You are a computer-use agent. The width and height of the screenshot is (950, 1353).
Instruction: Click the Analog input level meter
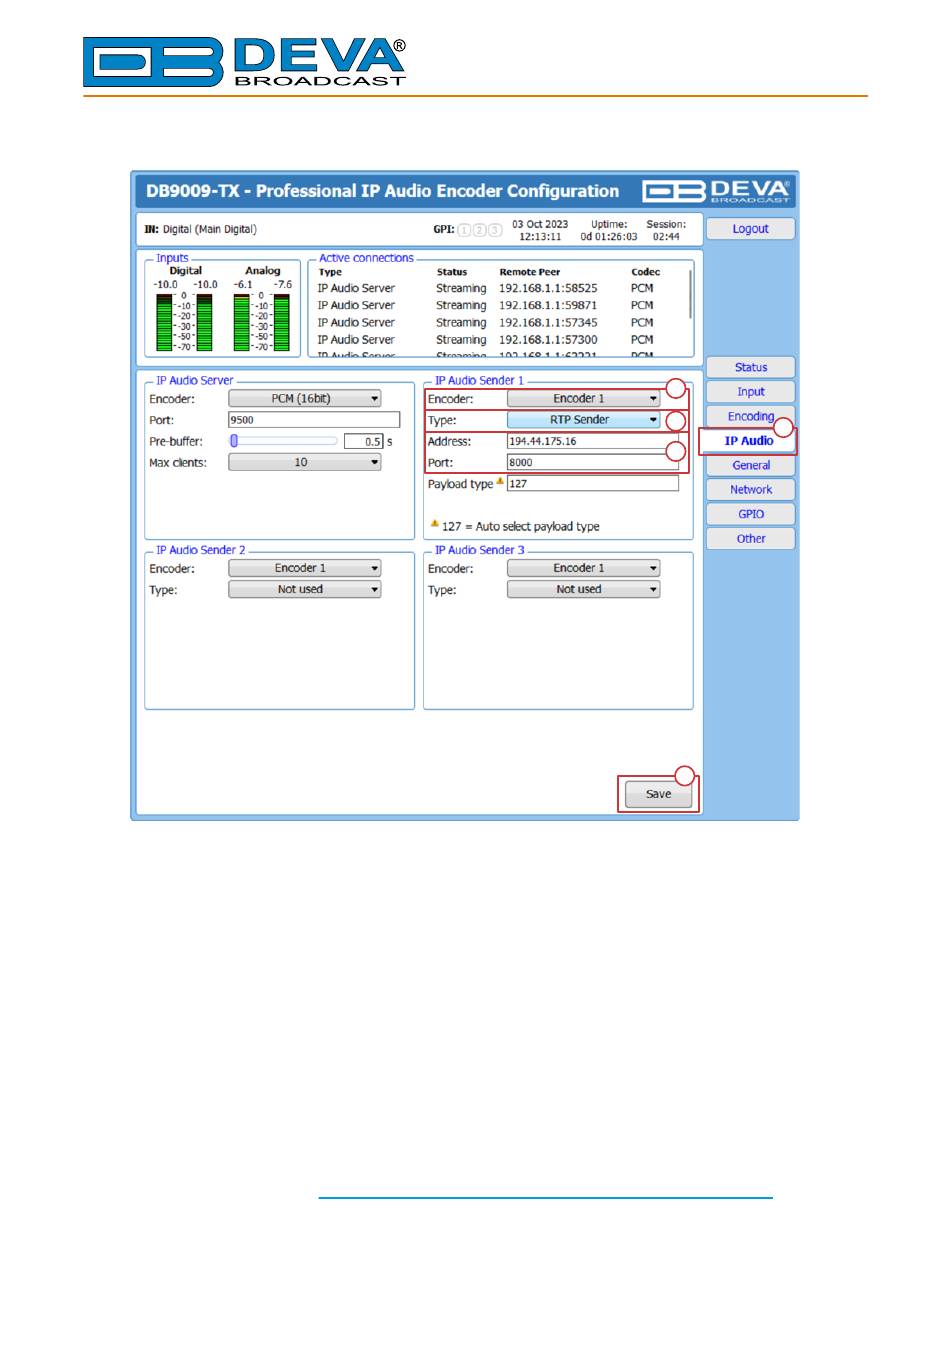[x=262, y=321]
